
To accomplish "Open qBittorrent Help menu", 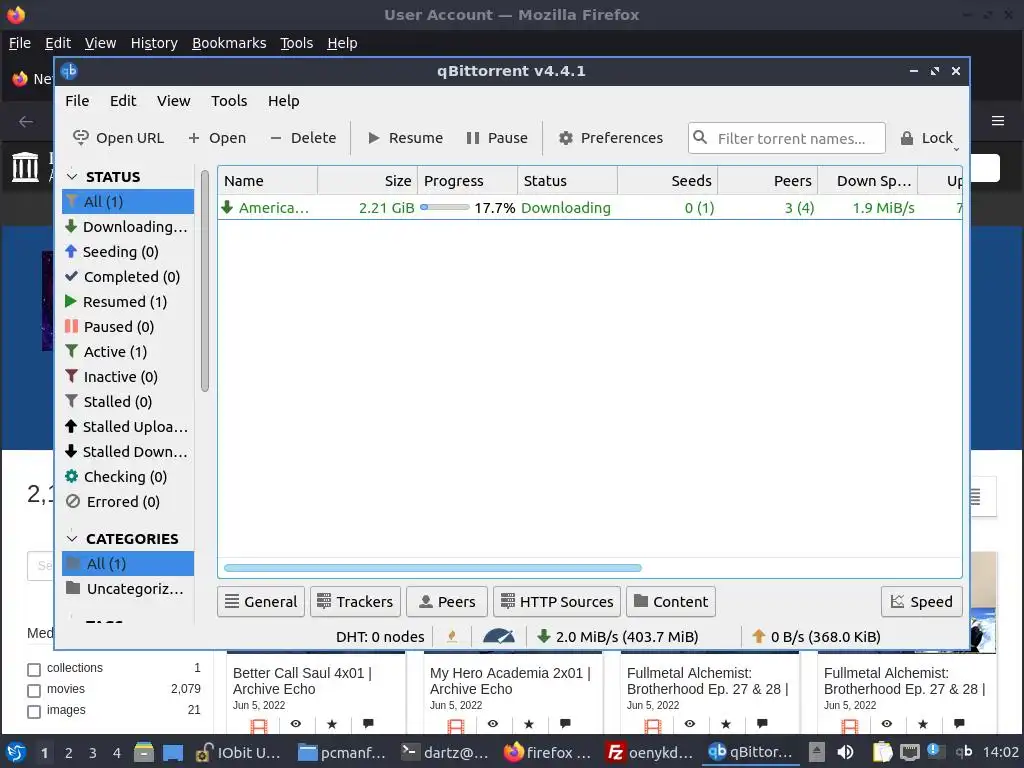I will (283, 101).
